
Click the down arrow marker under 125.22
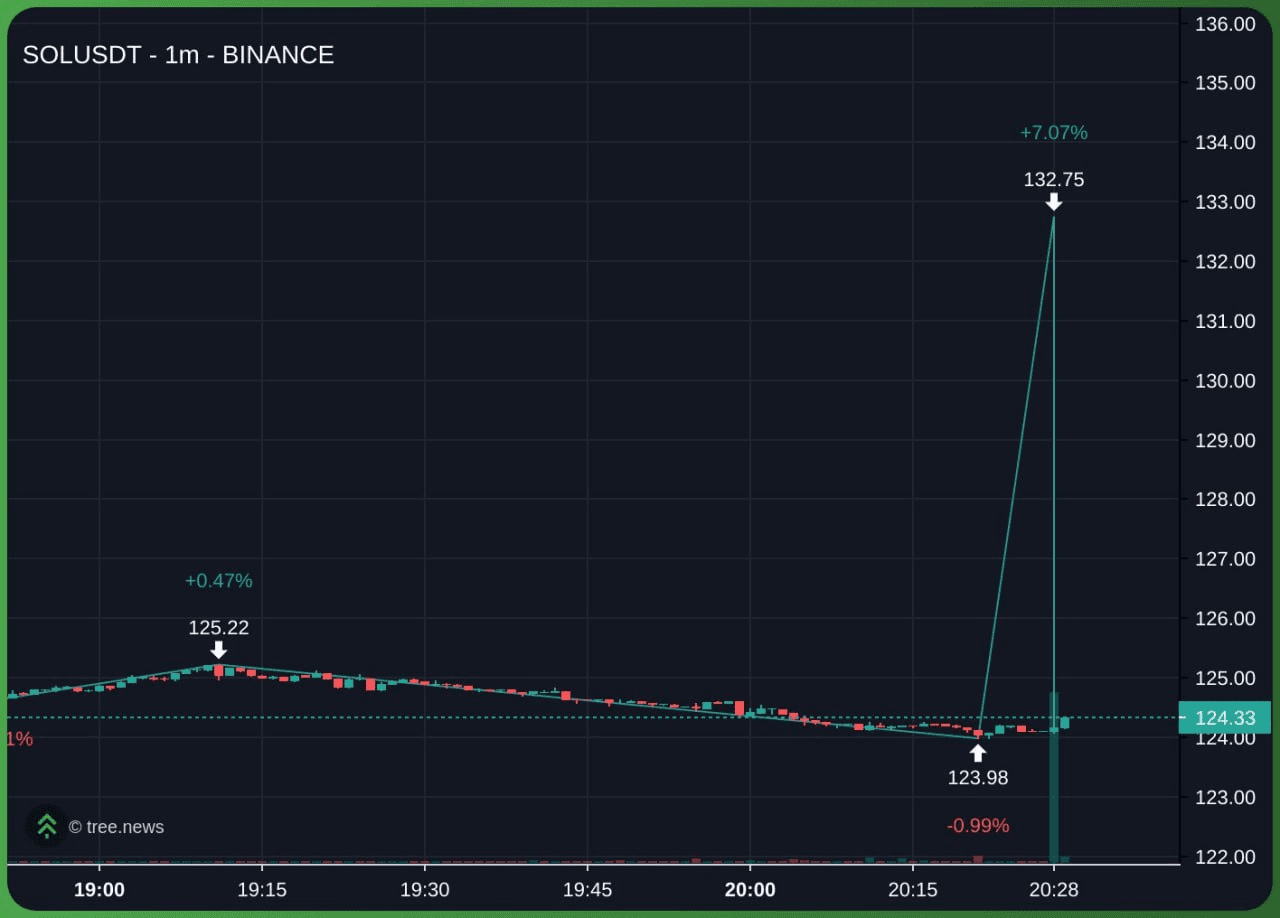click(x=219, y=650)
